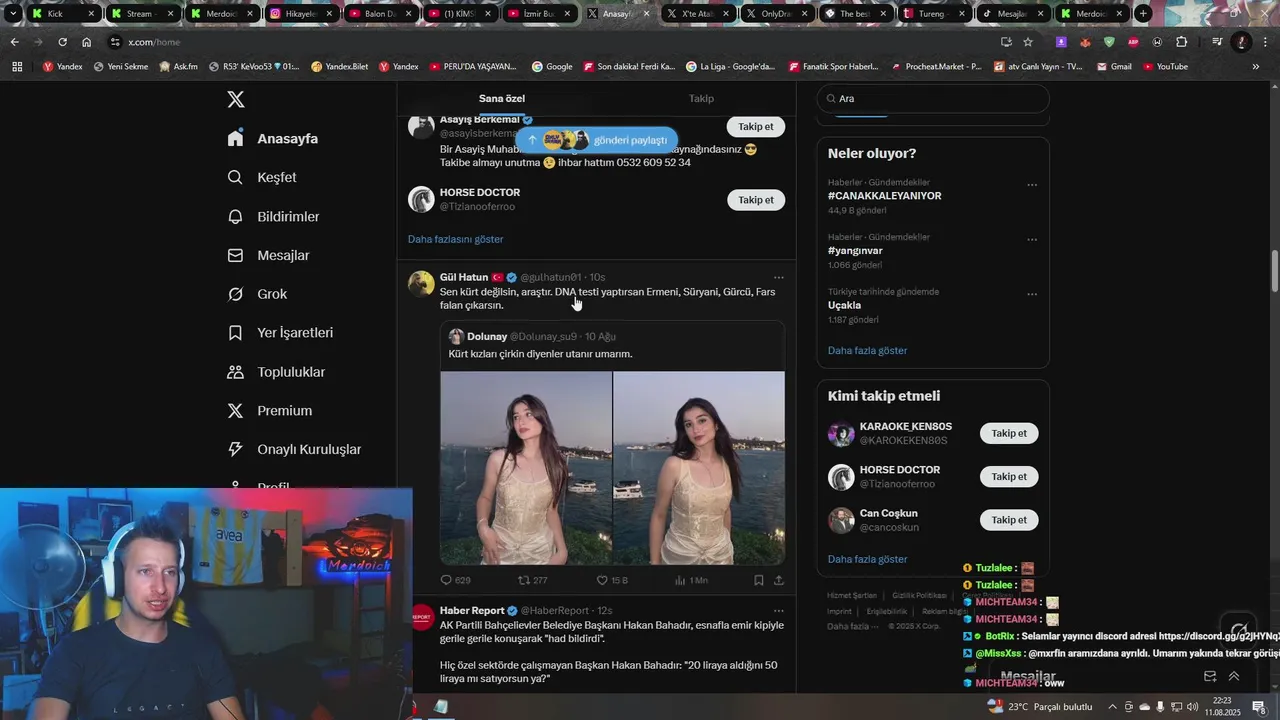This screenshot has width=1280, height=720.
Task: Open Haber Report profile avatar
Action: [421, 617]
